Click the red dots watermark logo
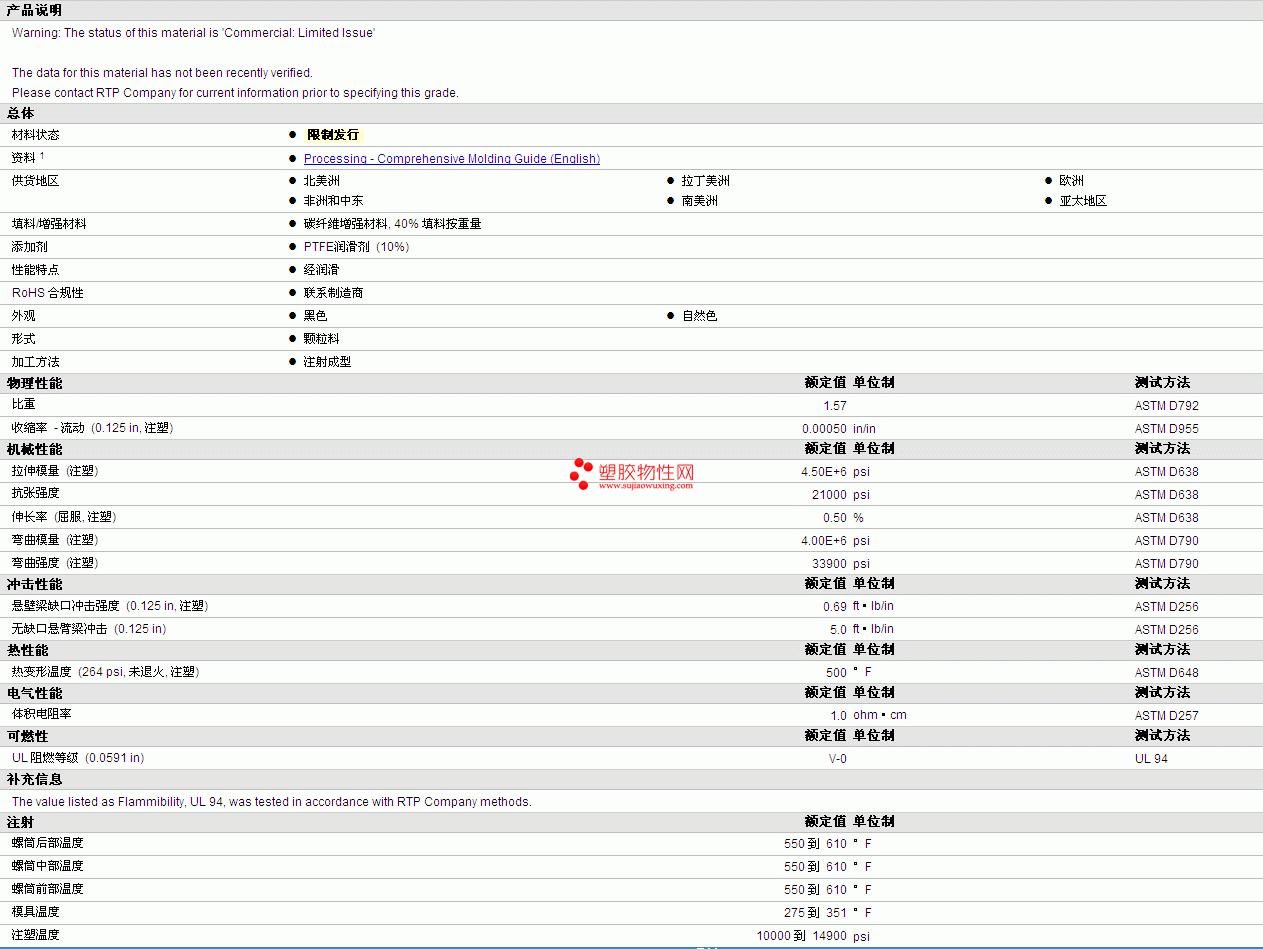Screen dimensions: 1263x949 tap(581, 473)
